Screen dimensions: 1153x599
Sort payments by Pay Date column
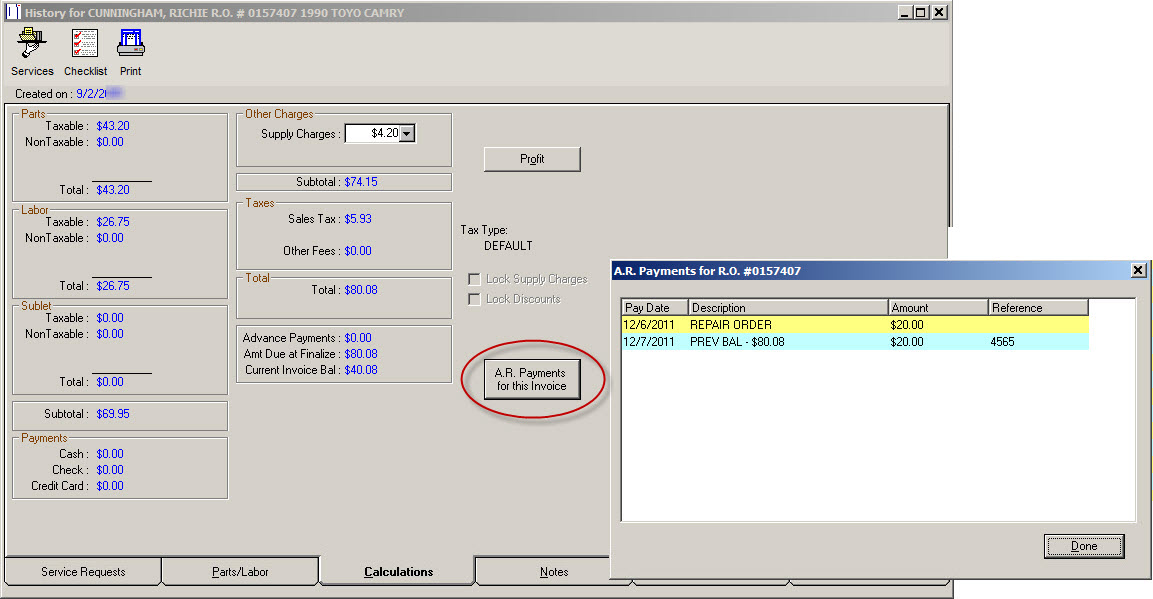(654, 308)
